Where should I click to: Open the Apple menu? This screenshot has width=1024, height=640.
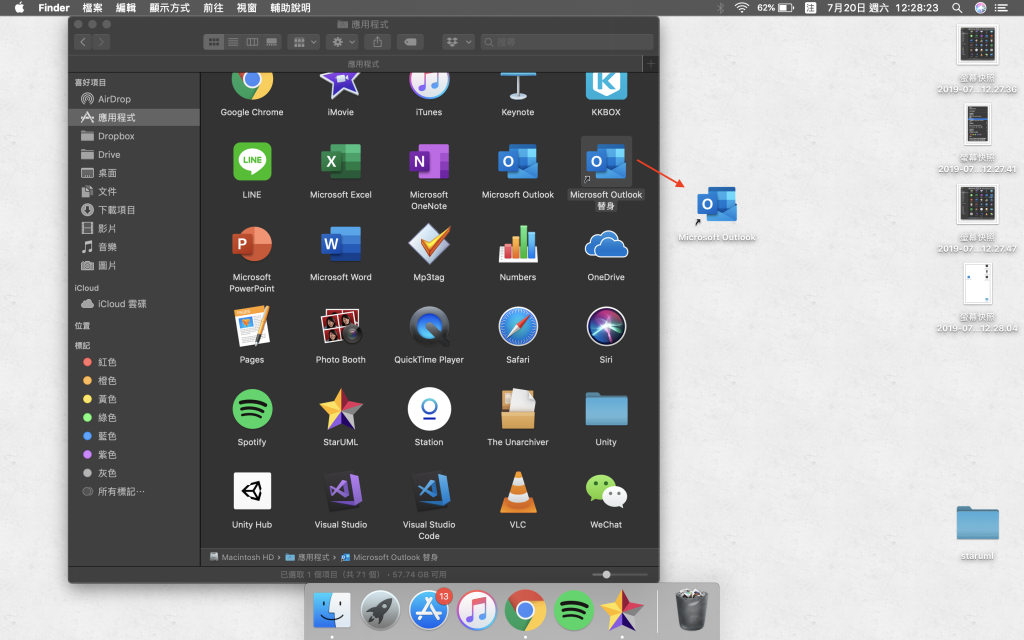20,8
